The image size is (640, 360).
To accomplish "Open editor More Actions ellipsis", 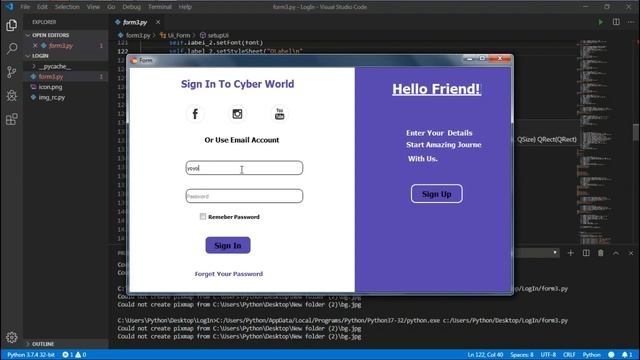I will (631, 22).
